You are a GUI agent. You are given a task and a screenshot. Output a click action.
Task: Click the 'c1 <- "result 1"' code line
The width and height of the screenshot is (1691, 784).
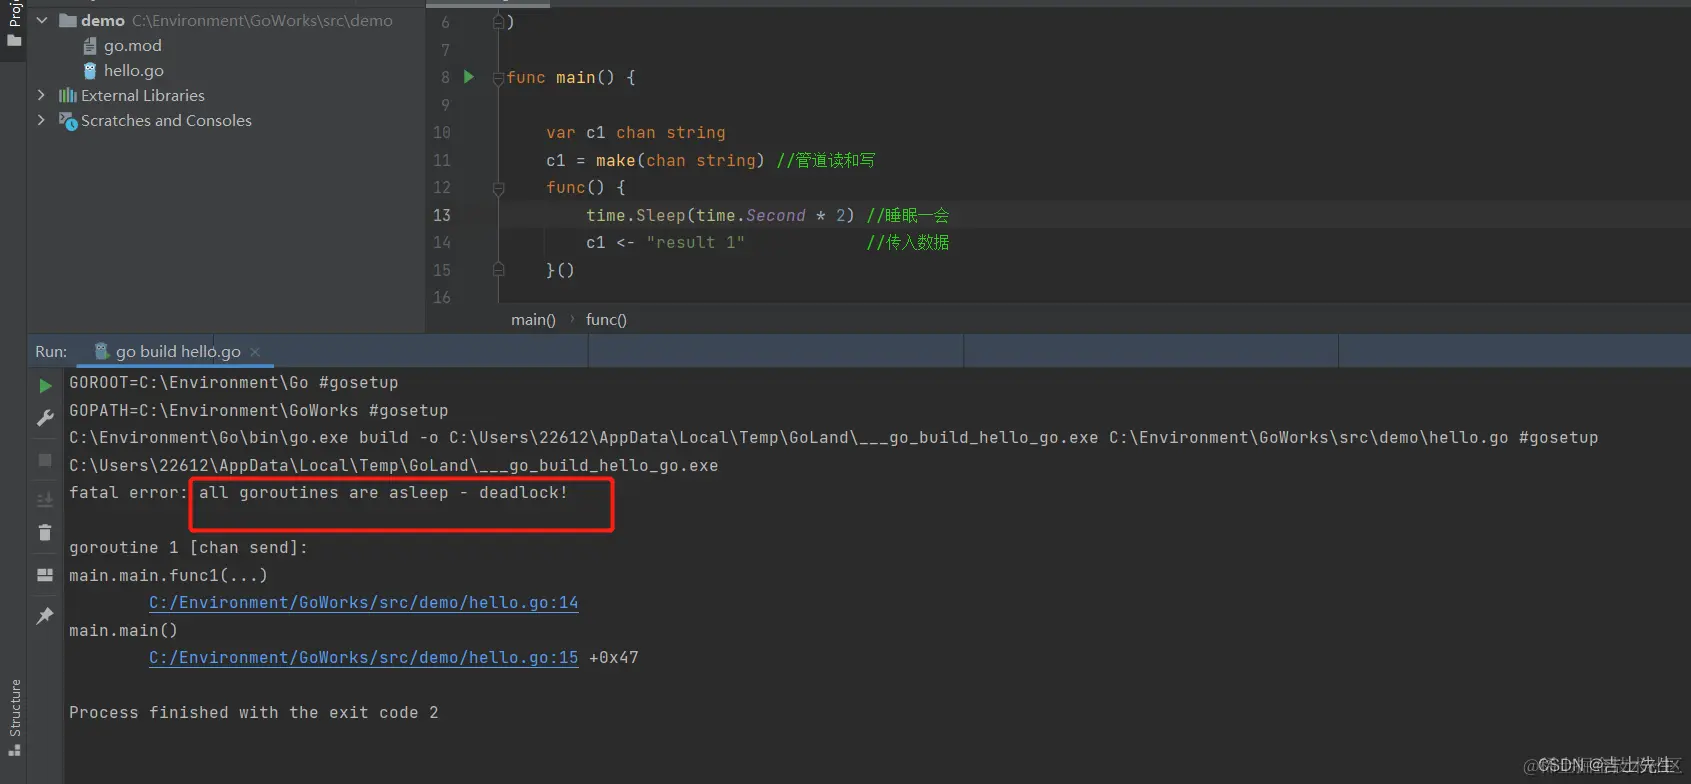(x=665, y=243)
